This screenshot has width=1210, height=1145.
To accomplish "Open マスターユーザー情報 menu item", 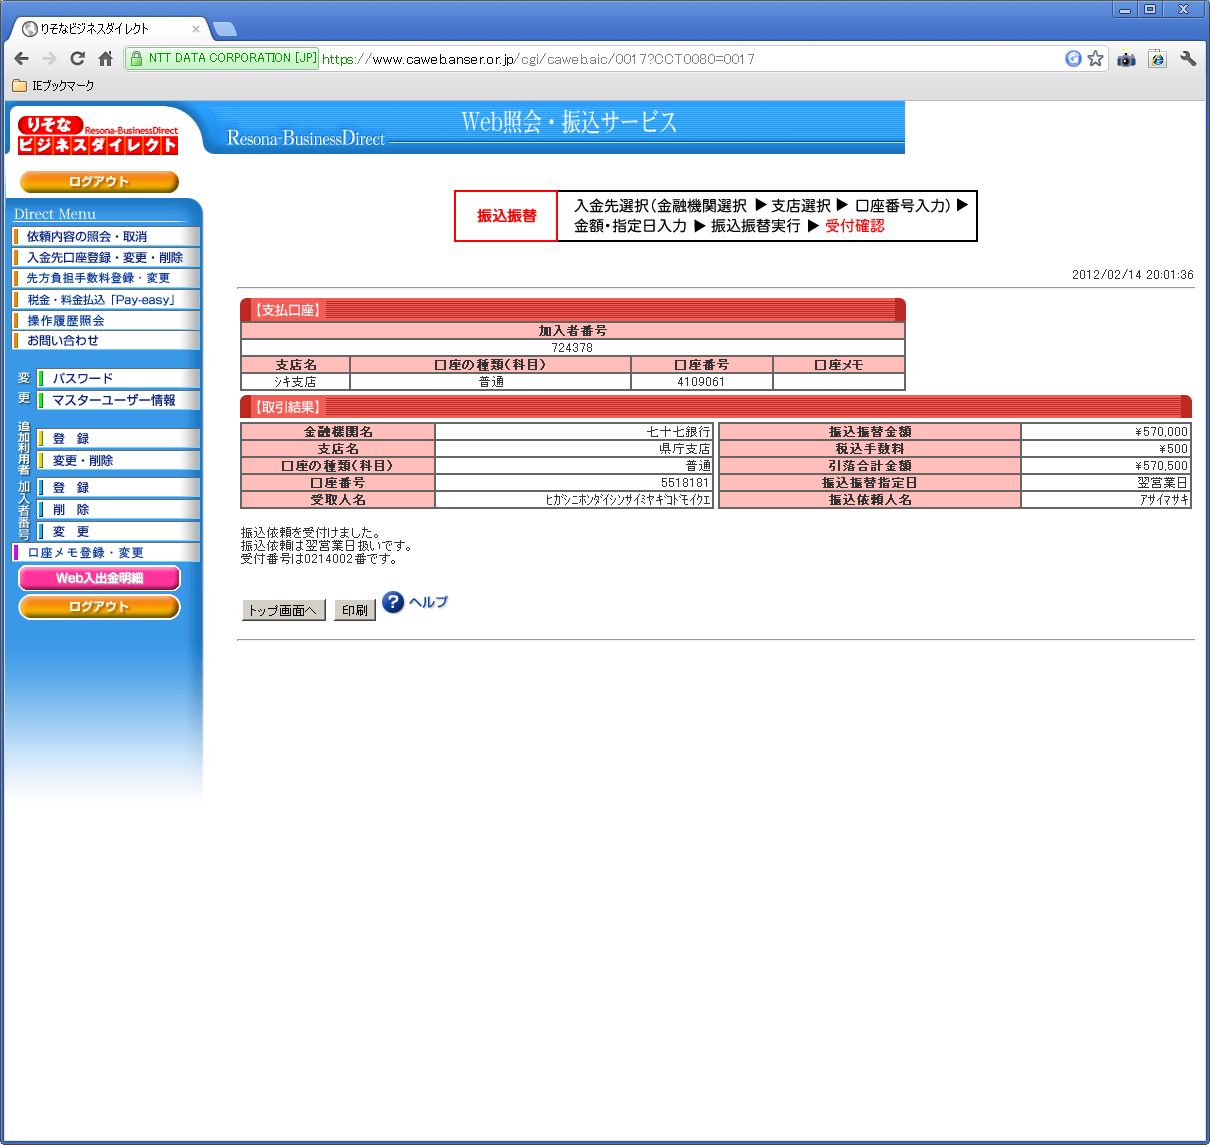I will [x=118, y=400].
